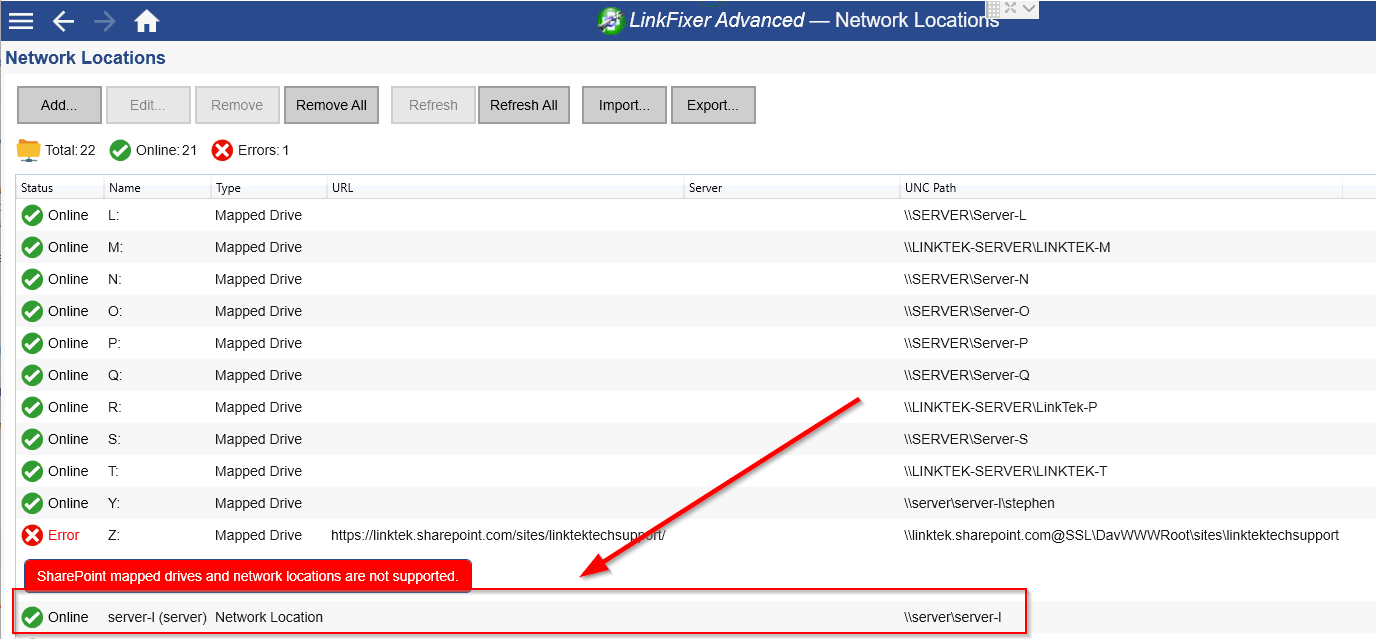Sort by the Type column header
Viewport: 1376px width, 639px height.
(269, 188)
